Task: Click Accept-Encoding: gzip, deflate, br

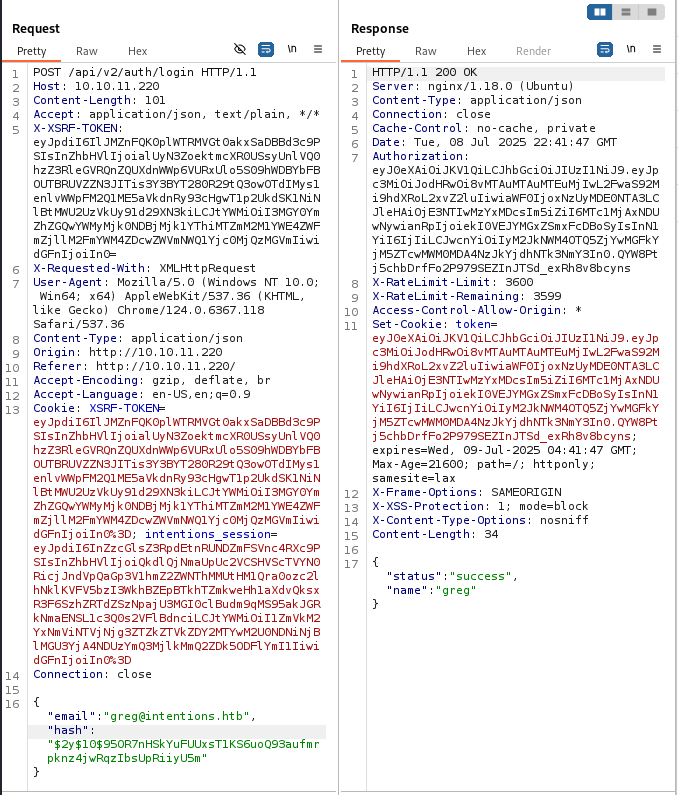Action: [152, 380]
